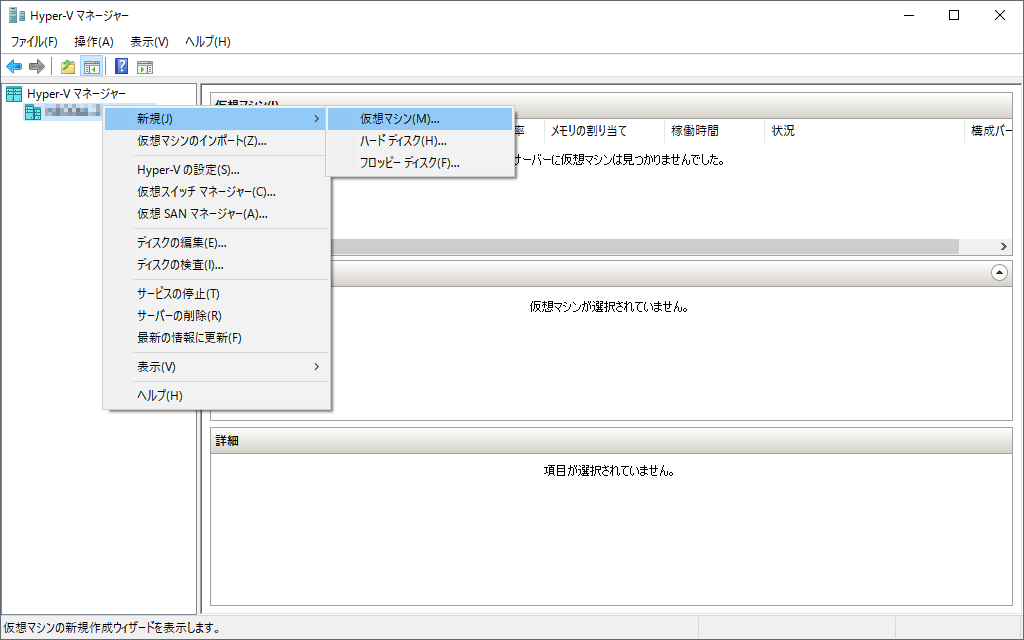The height and width of the screenshot is (640, 1024).
Task: Click the Hyper-V app icon in title bar
Action: coord(16,15)
